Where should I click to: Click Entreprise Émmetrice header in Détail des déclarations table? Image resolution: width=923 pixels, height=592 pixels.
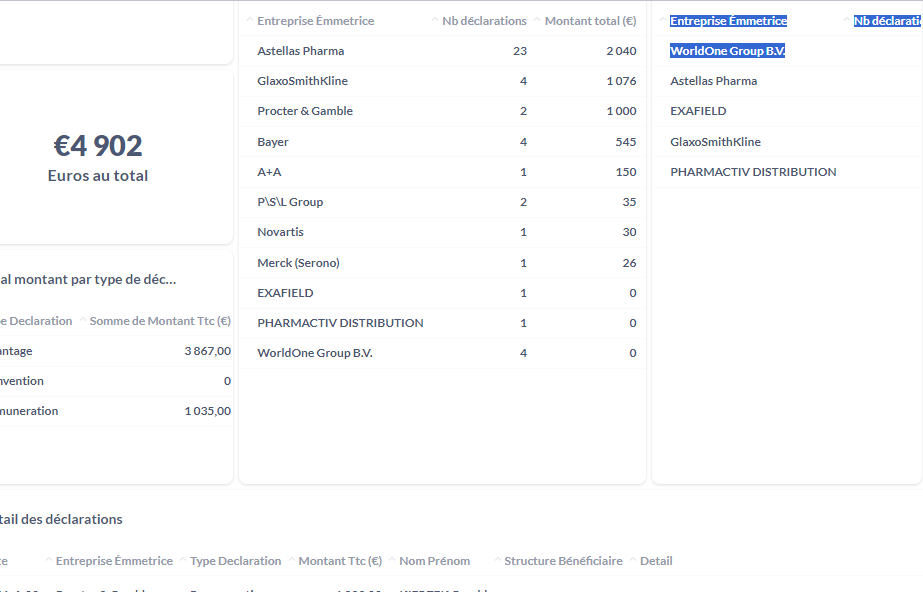(114, 561)
